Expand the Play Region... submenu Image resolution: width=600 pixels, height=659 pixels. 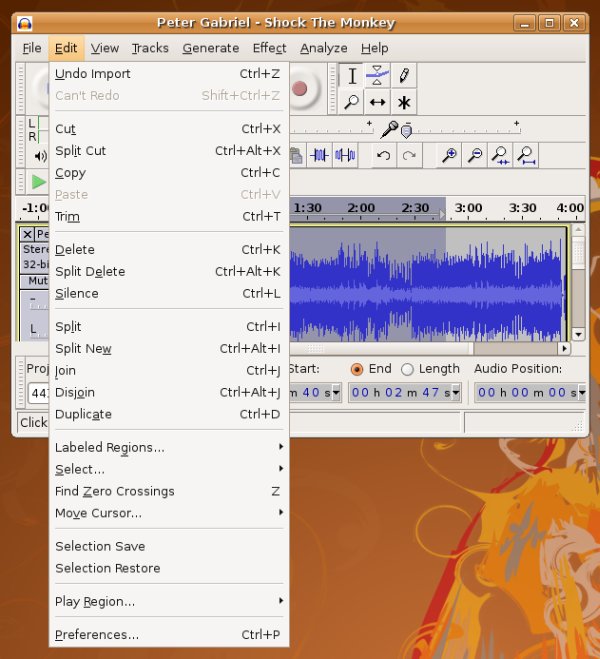pyautogui.click(x=168, y=601)
